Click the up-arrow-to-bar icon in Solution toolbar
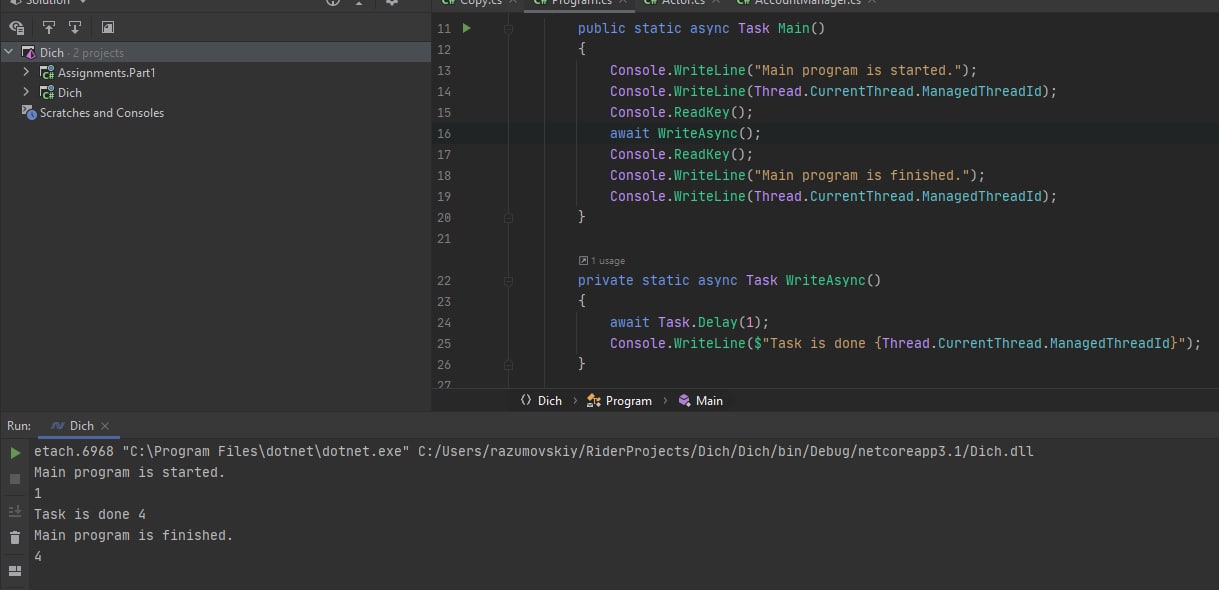 pyautogui.click(x=48, y=28)
